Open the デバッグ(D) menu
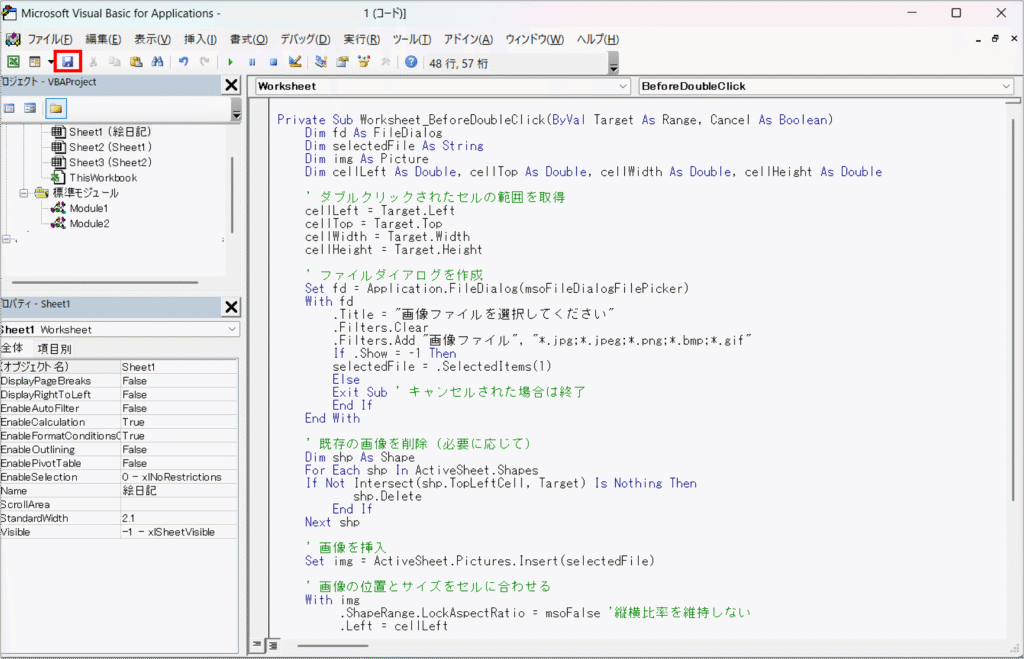 point(305,39)
